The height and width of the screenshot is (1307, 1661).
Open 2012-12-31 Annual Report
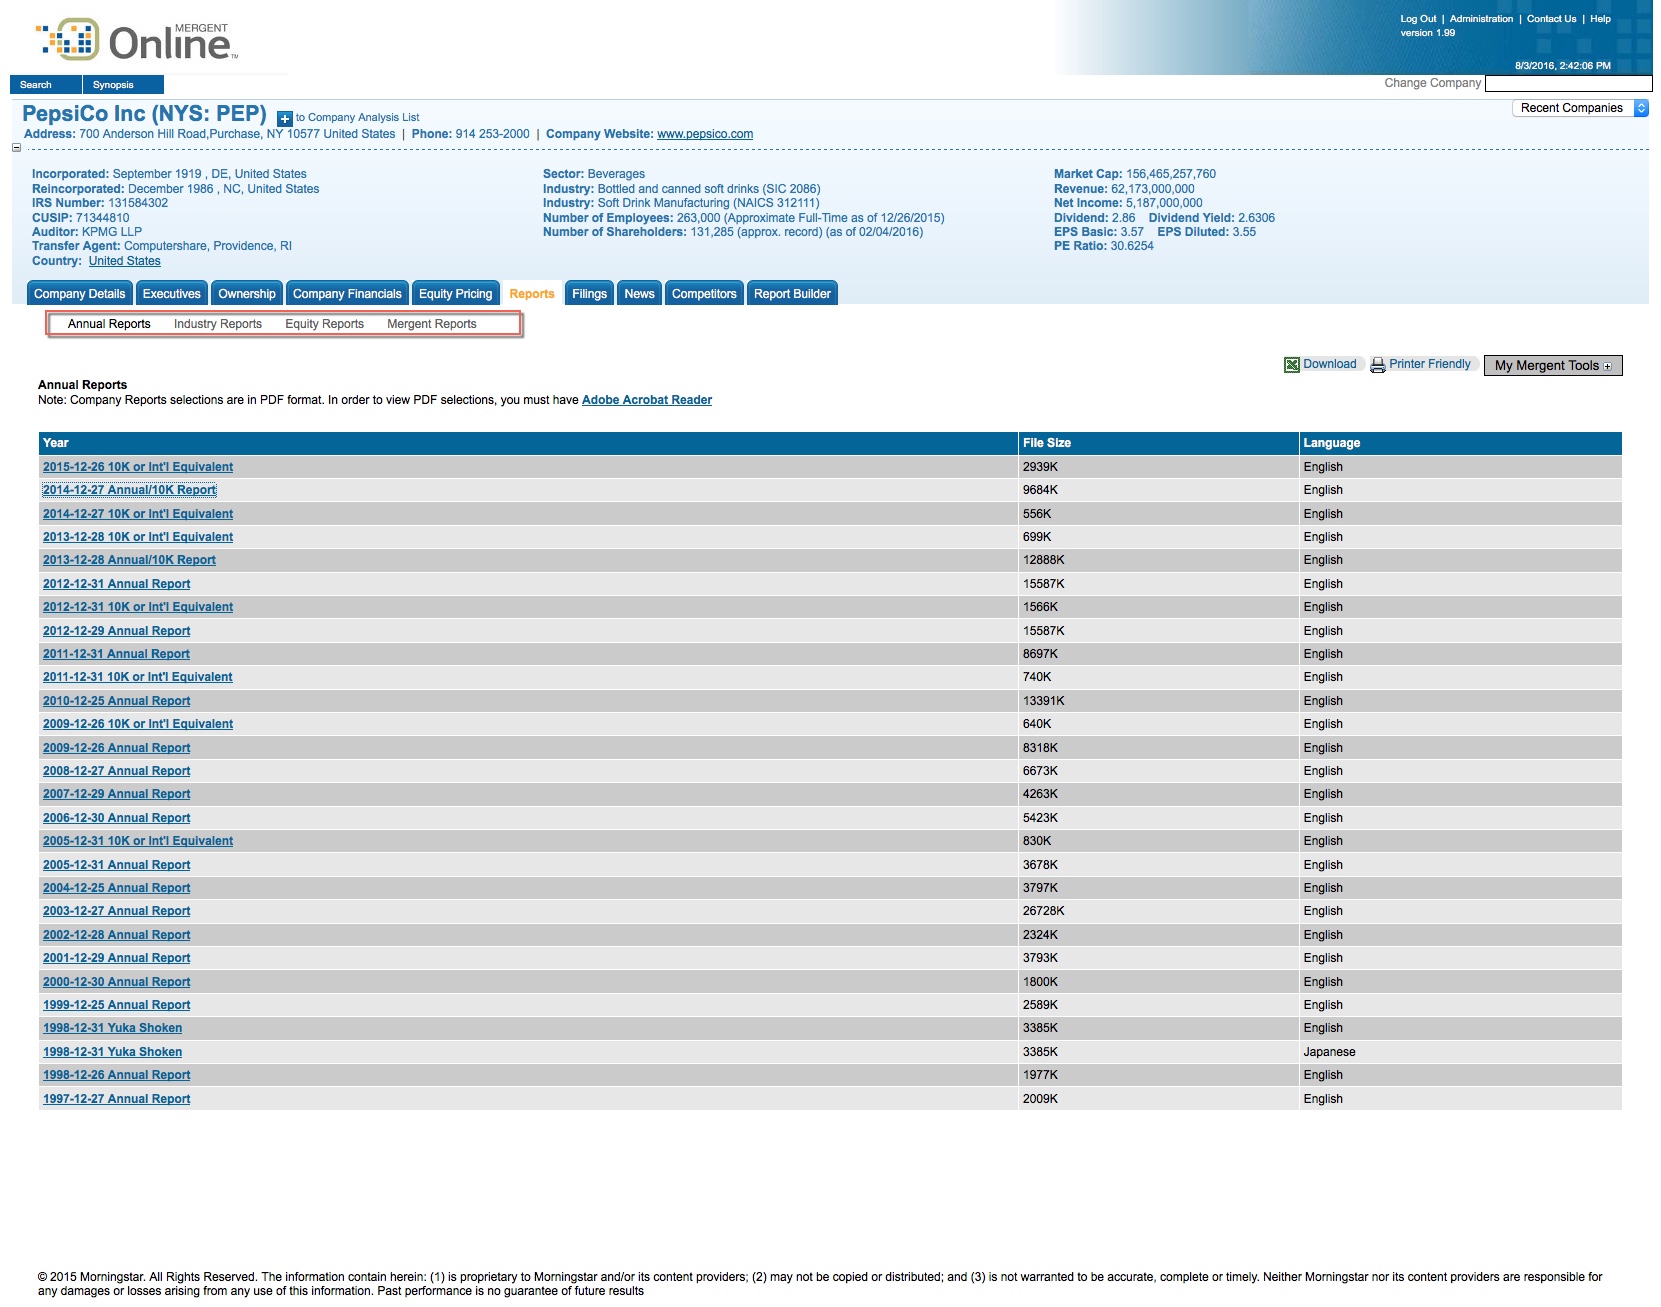(x=117, y=584)
